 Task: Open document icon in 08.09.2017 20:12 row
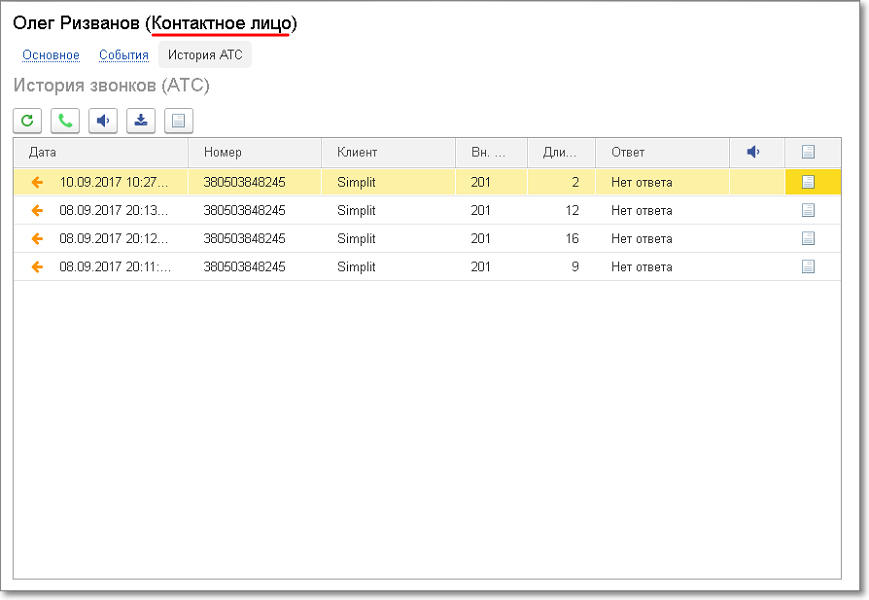coord(808,238)
